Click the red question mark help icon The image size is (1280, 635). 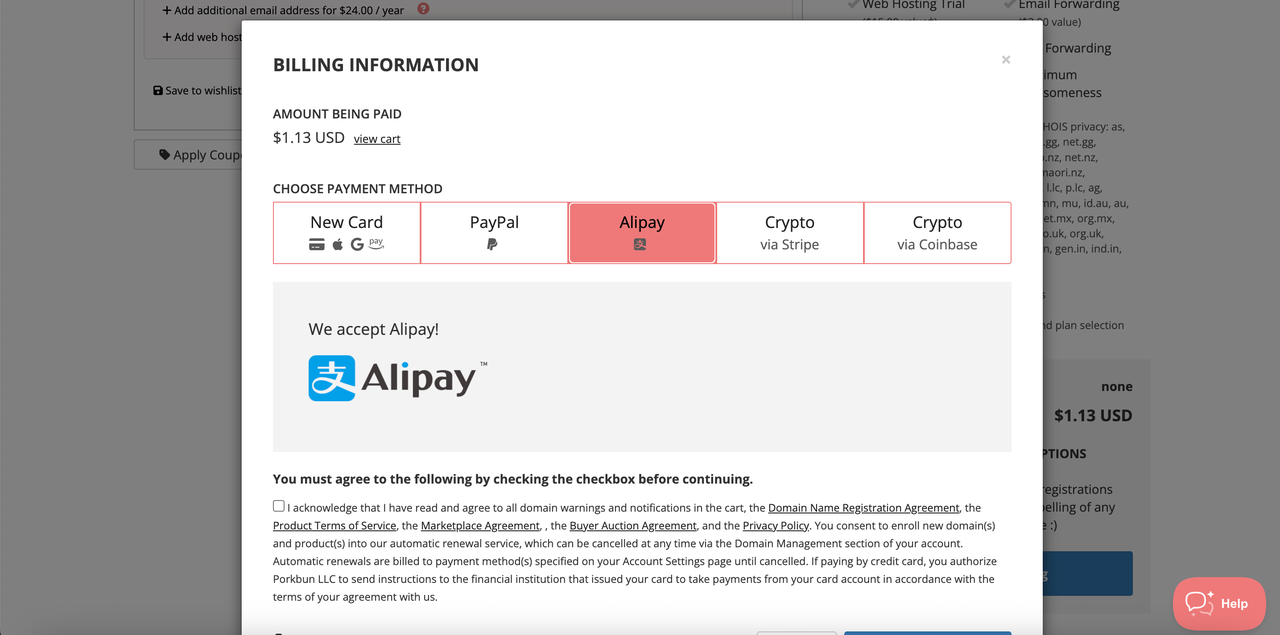pos(423,9)
